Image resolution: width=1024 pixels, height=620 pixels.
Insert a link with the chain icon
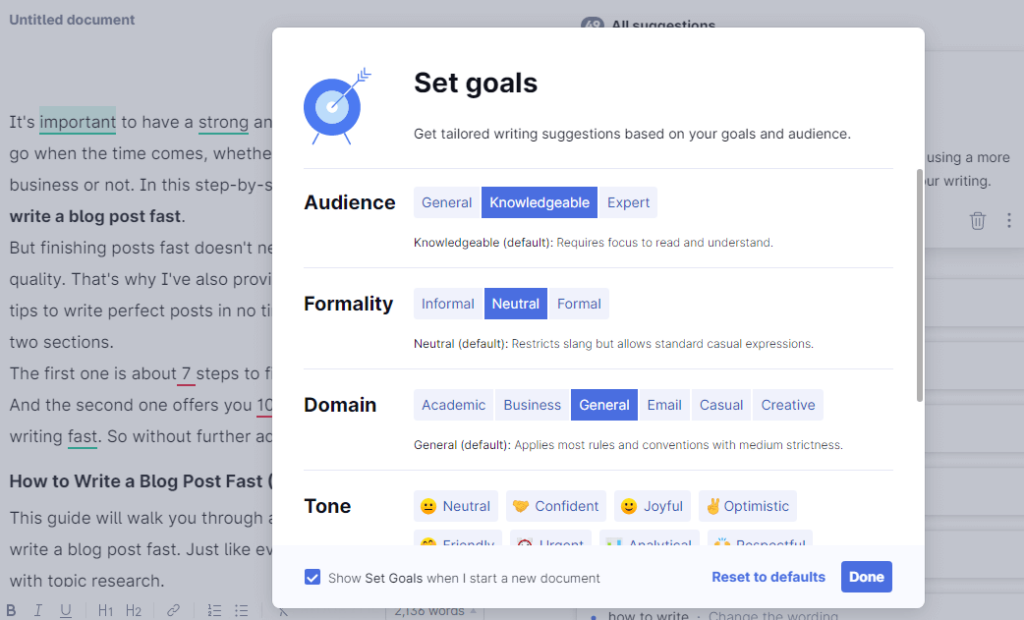[x=173, y=611]
